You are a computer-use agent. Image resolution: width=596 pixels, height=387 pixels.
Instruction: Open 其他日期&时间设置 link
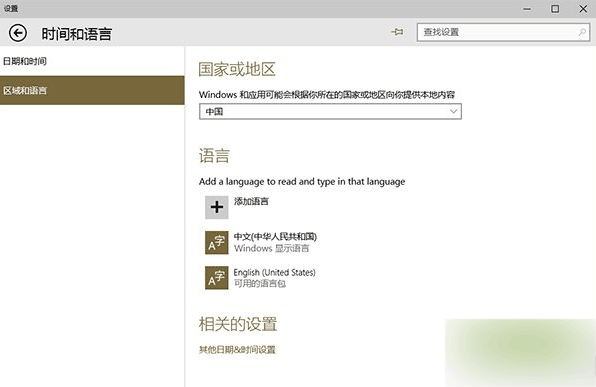click(237, 349)
